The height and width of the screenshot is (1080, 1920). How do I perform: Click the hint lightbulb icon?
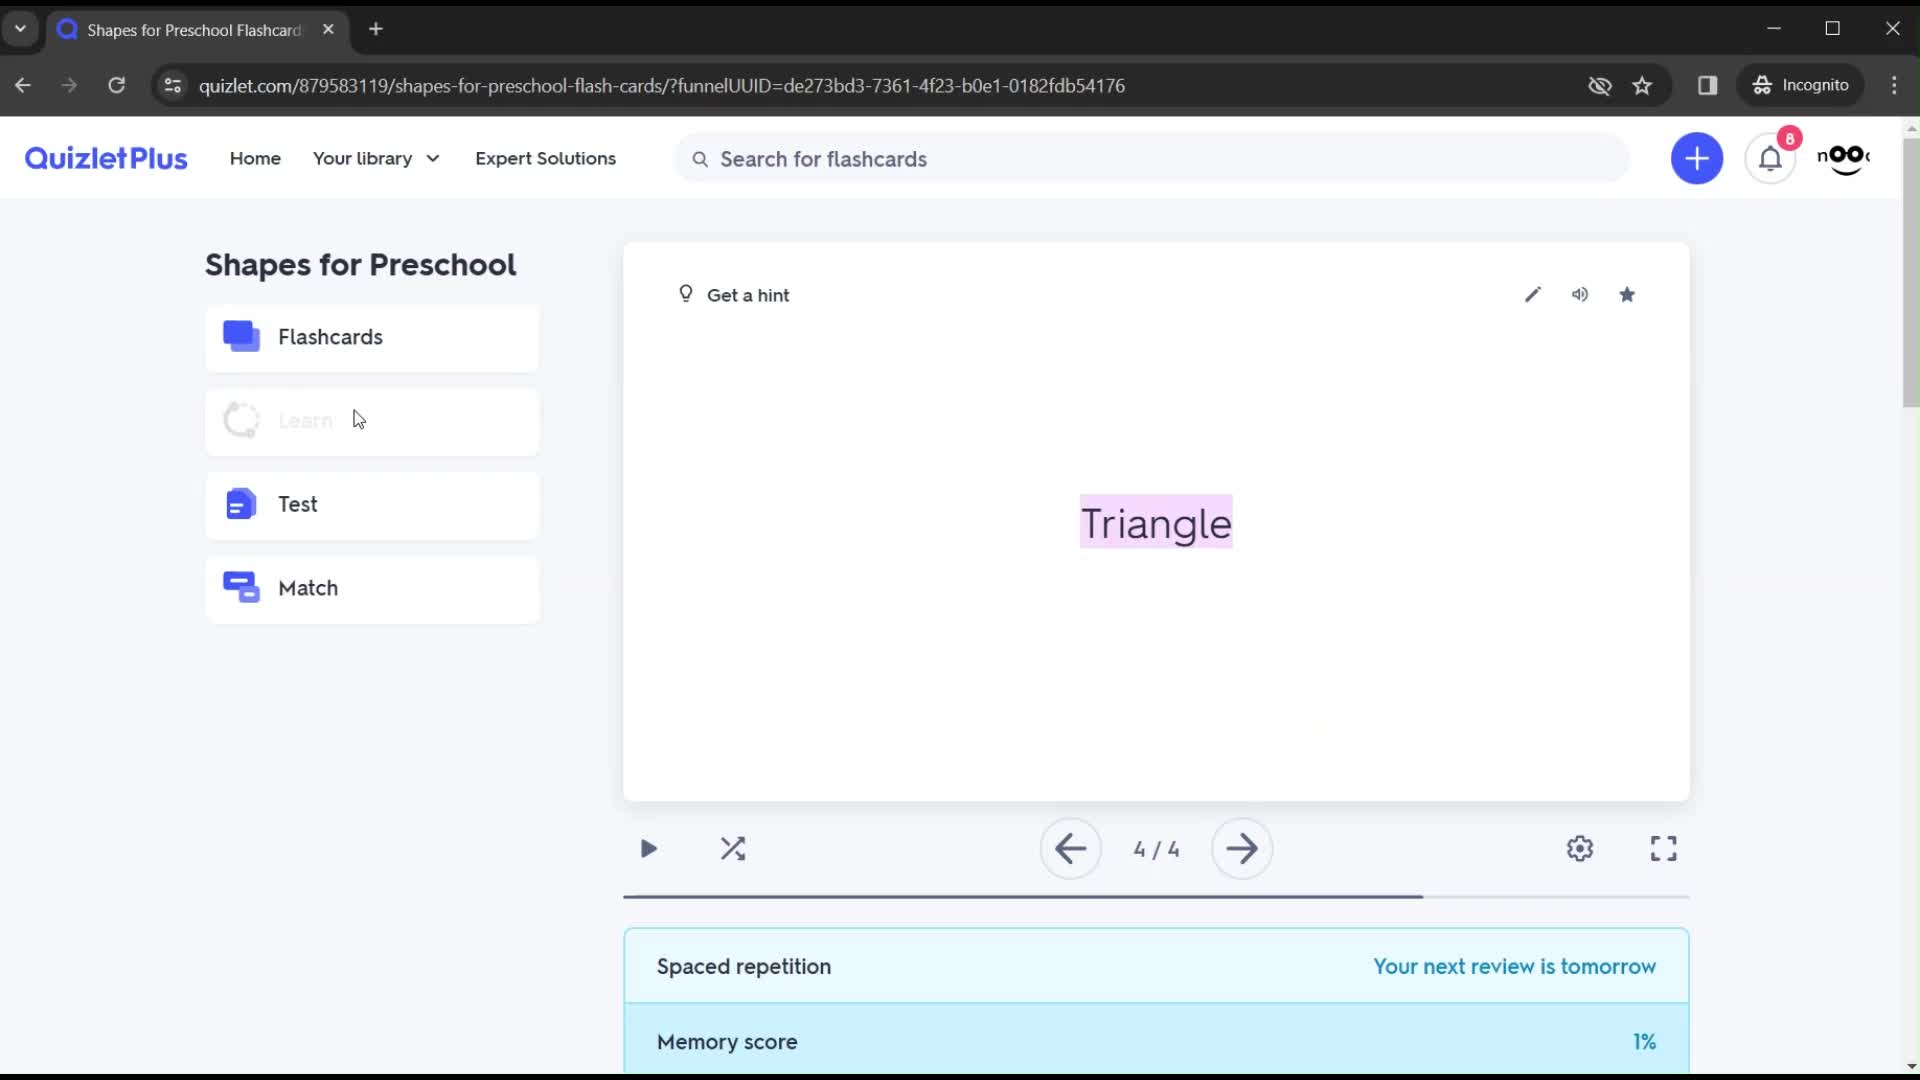coord(686,293)
